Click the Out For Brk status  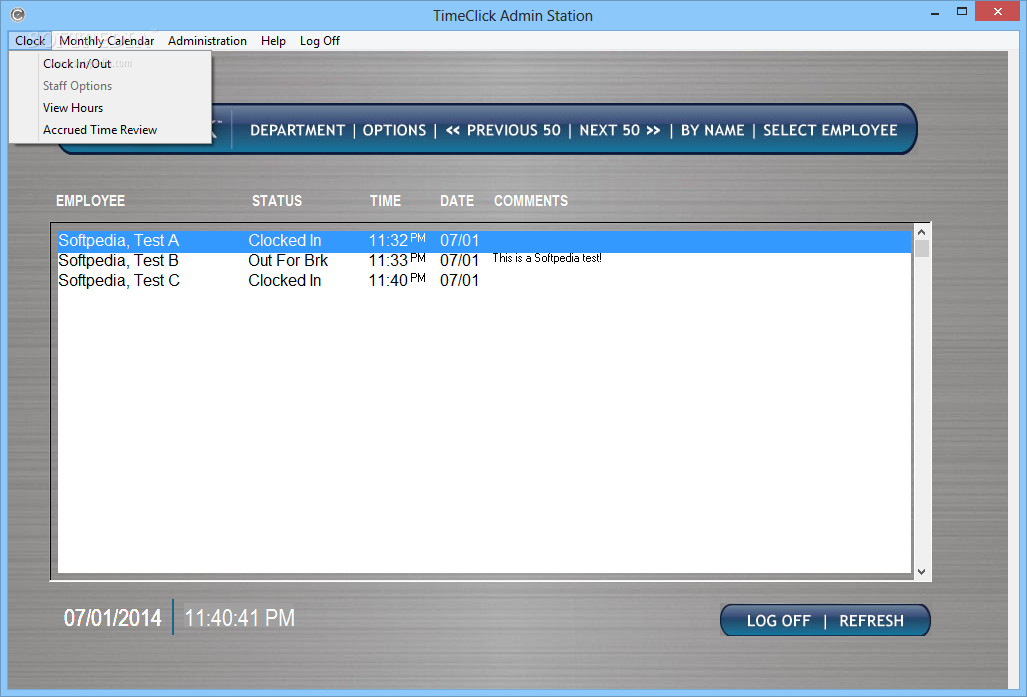pos(288,261)
